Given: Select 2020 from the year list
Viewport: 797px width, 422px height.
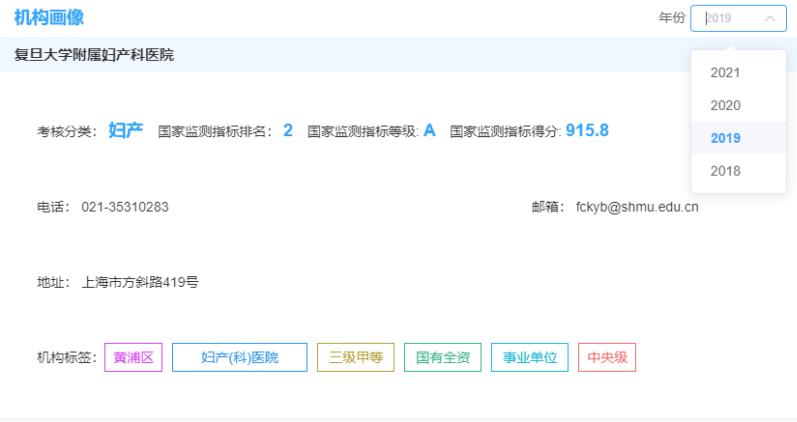Looking at the screenshot, I should (x=738, y=105).
